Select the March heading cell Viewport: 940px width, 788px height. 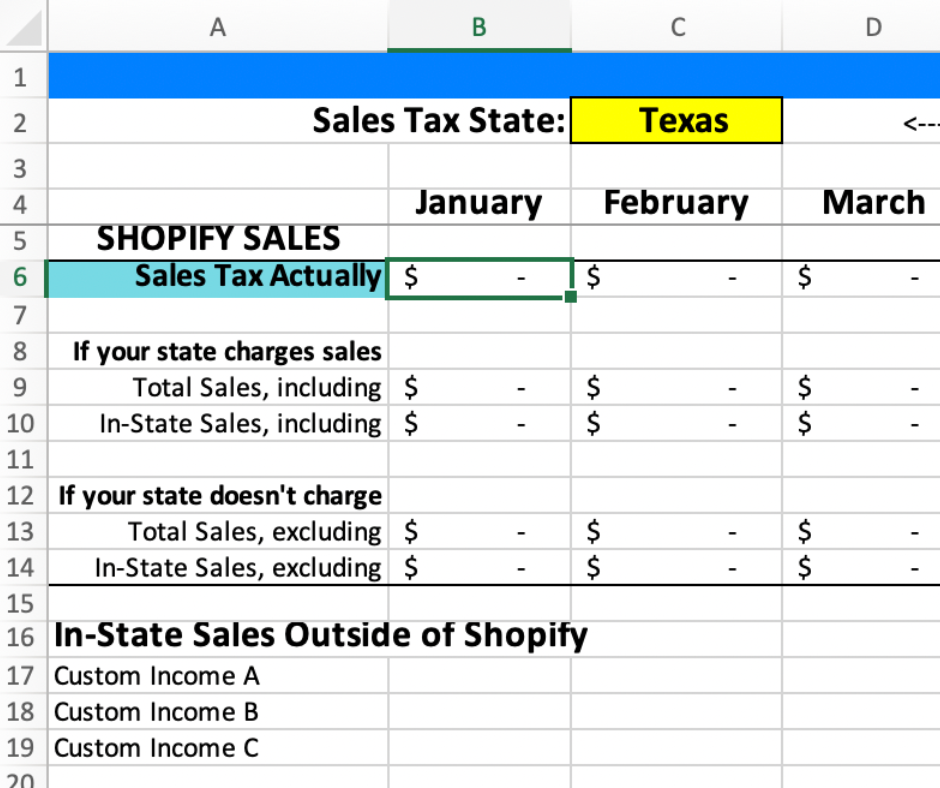872,204
